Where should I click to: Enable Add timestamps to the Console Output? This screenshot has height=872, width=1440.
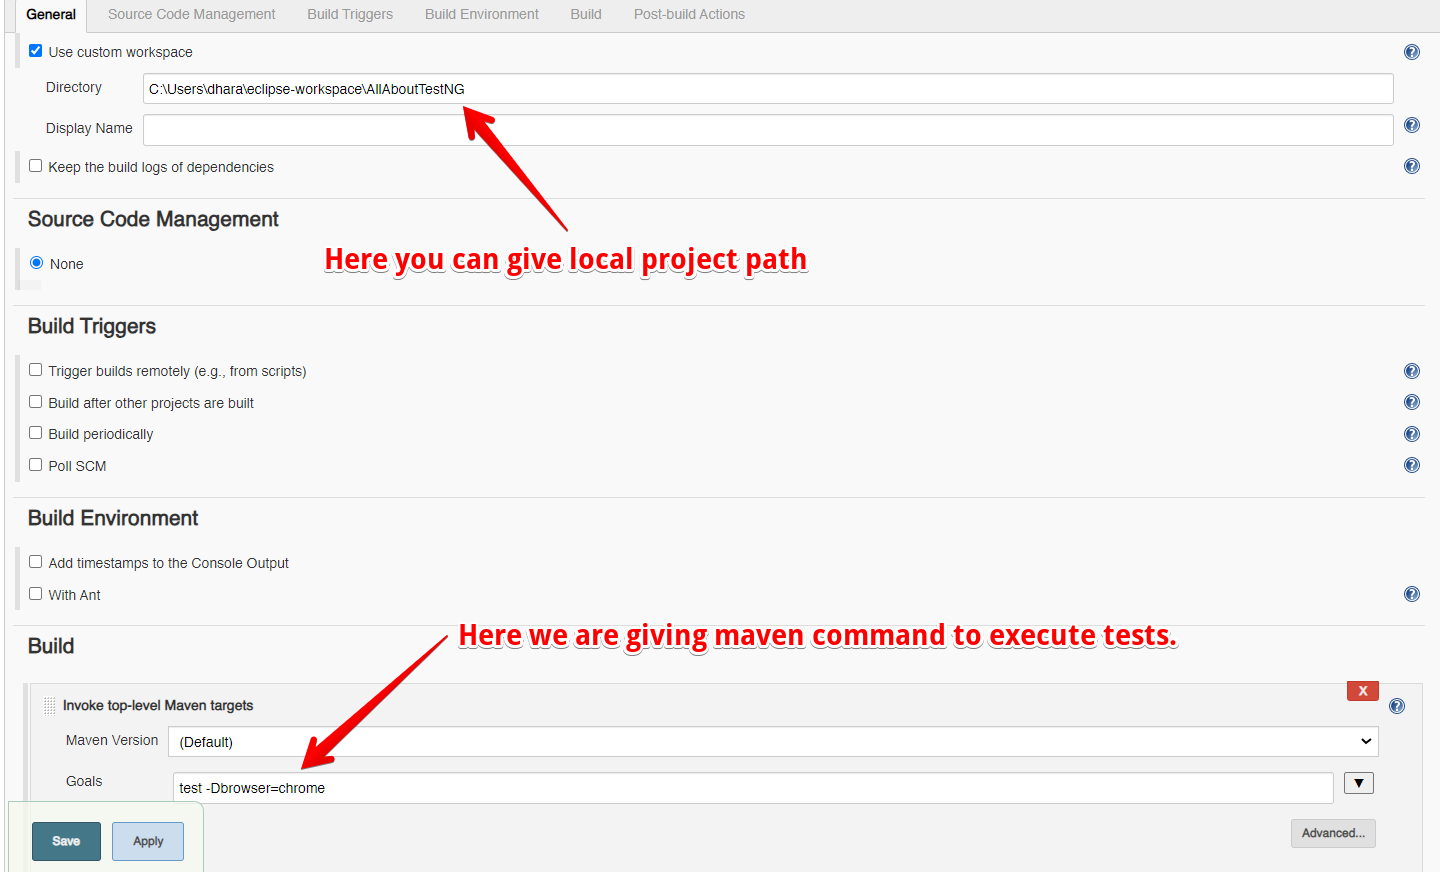[35, 562]
